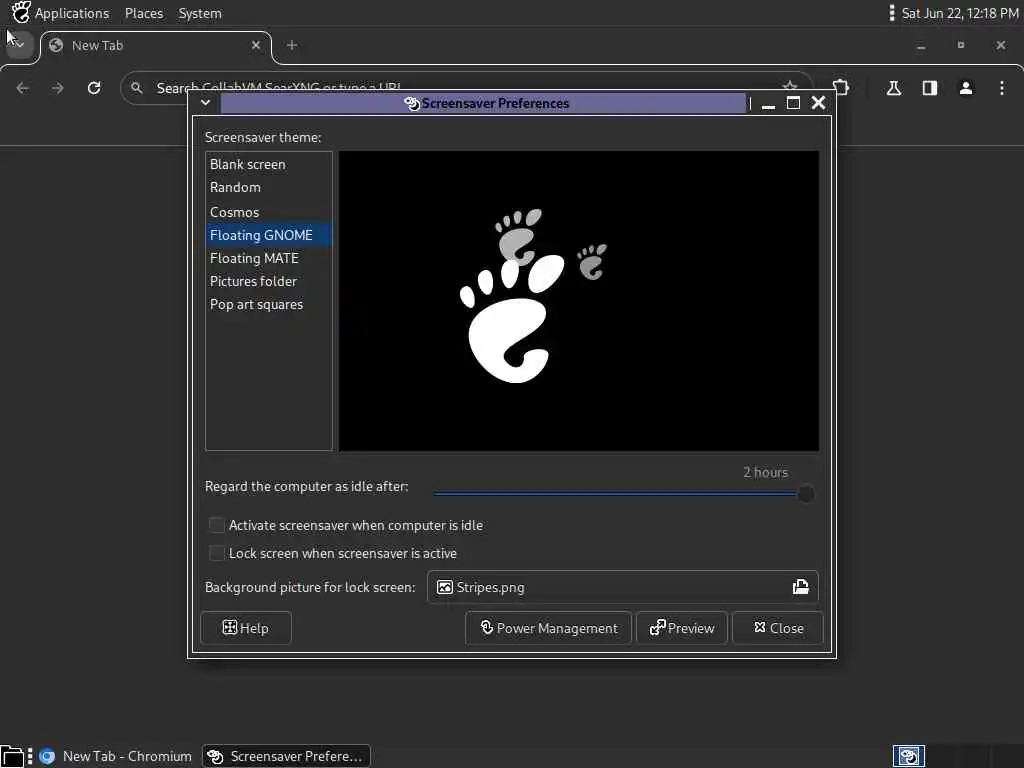This screenshot has height=768, width=1024.
Task: Open a new Chromium tab
Action: tap(292, 45)
